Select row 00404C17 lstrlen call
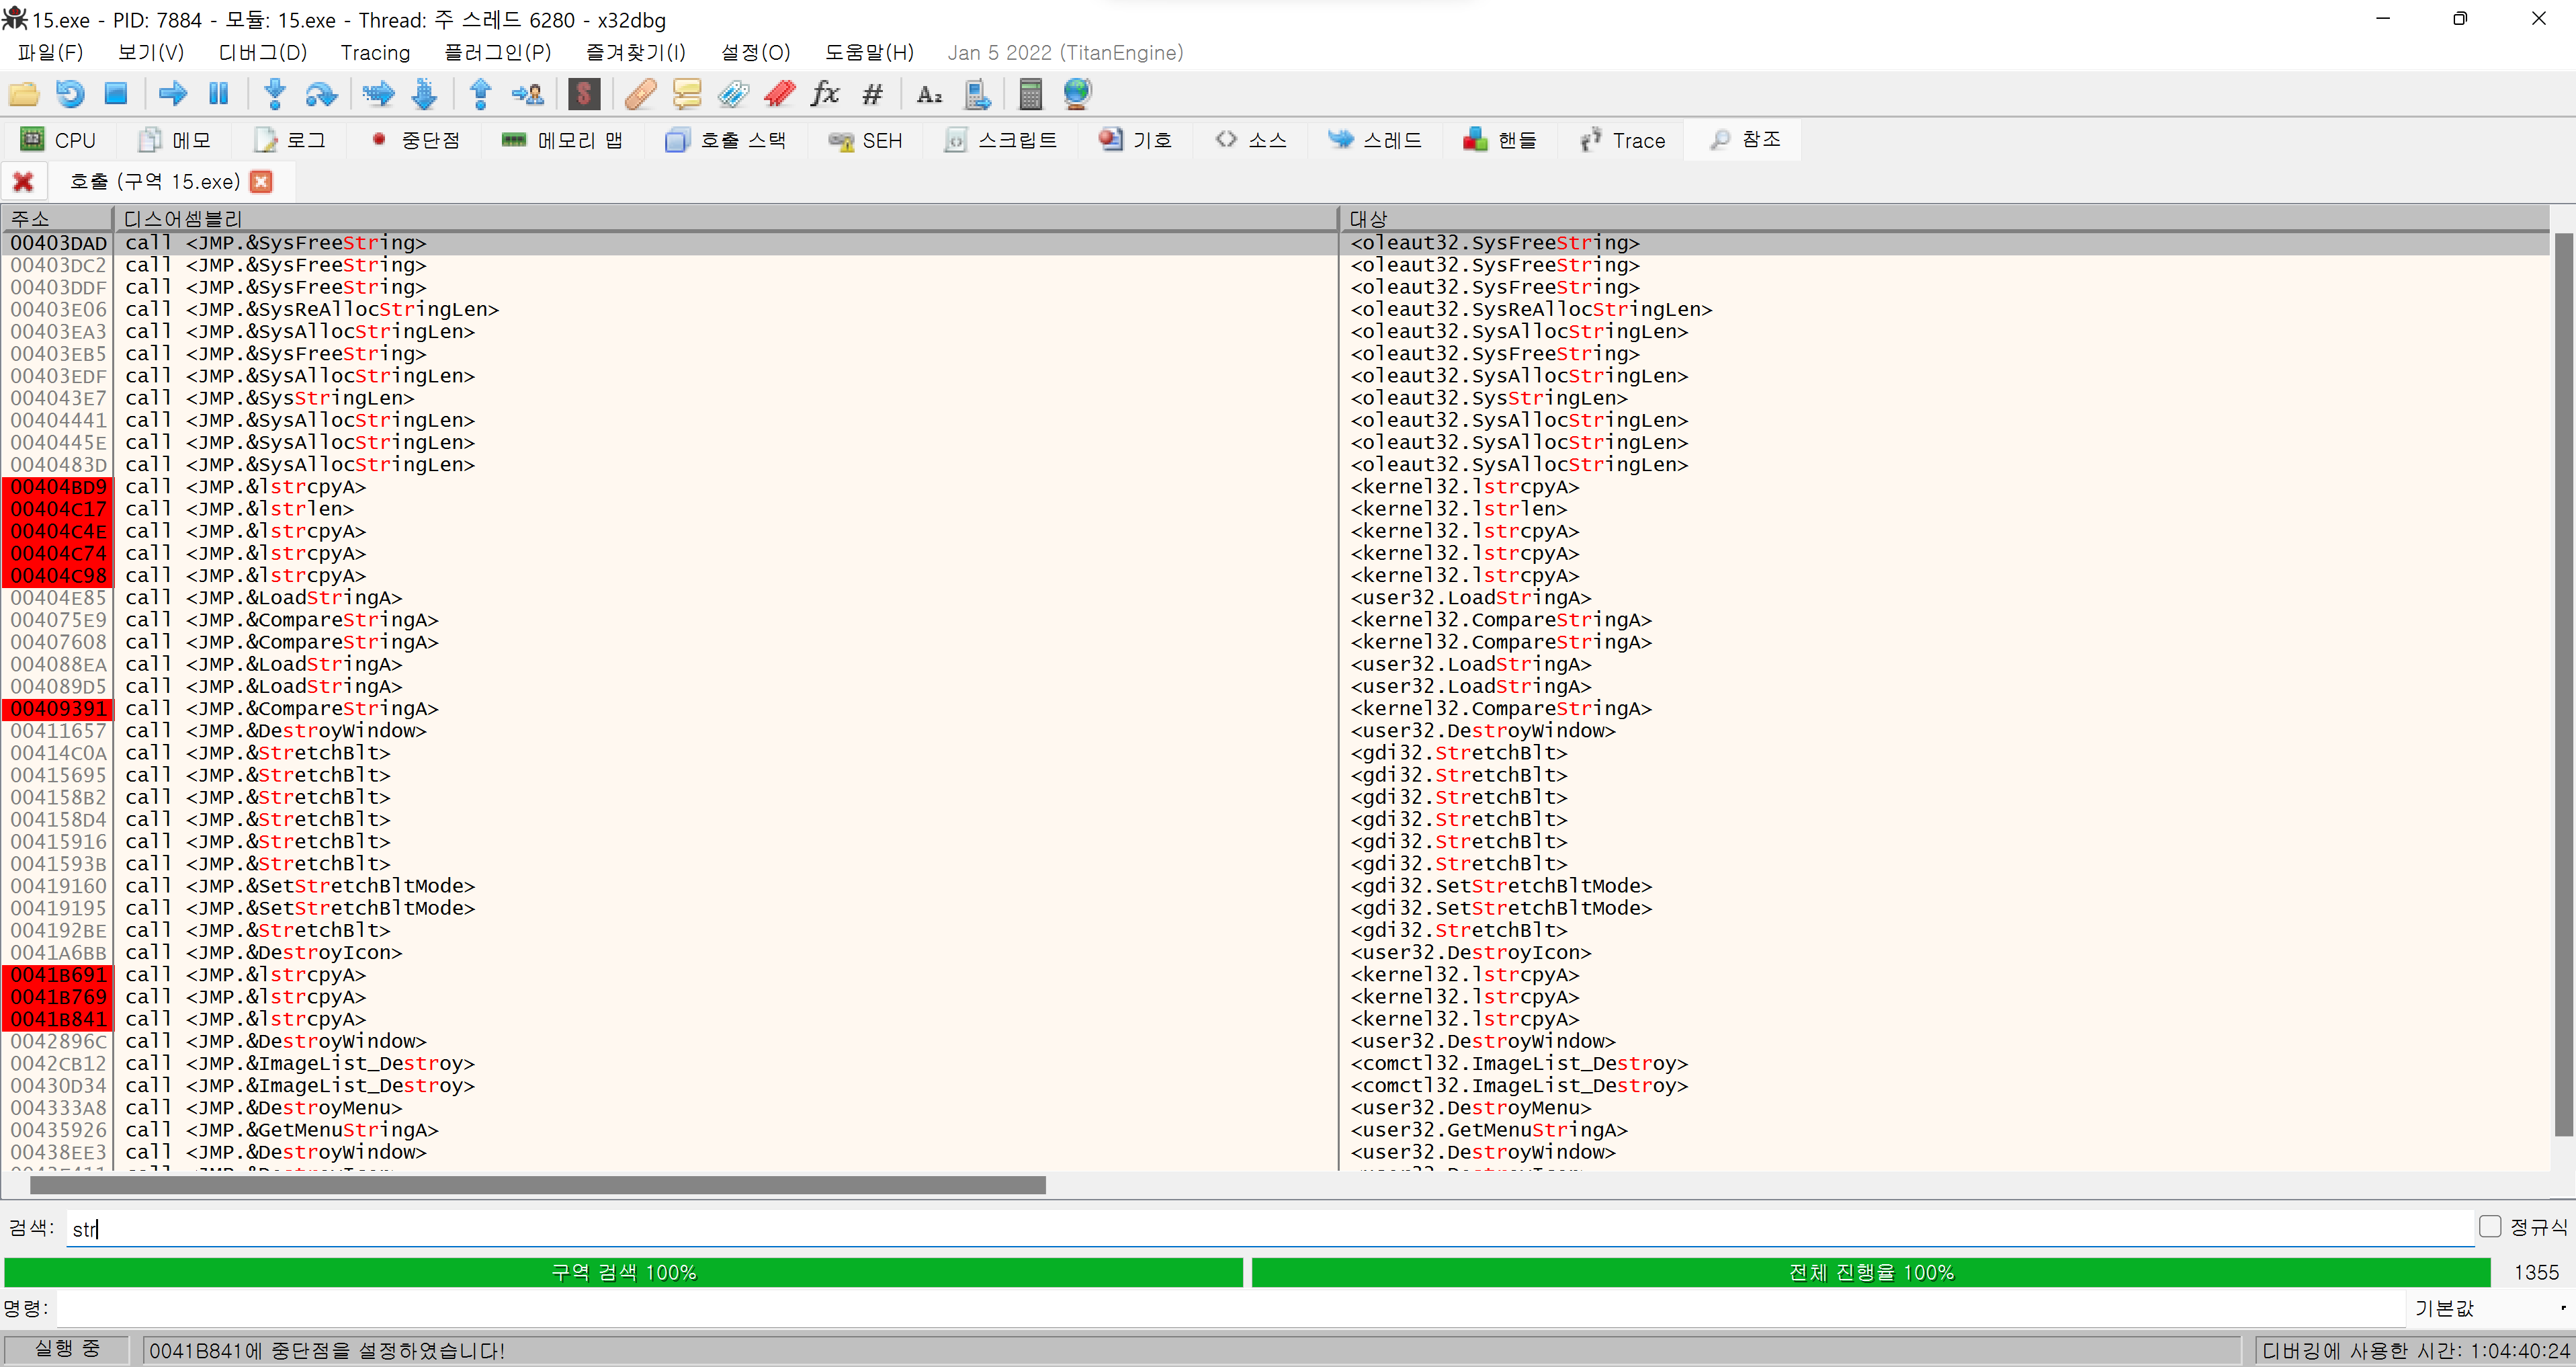Viewport: 2576px width, 1367px height. click(1275, 509)
